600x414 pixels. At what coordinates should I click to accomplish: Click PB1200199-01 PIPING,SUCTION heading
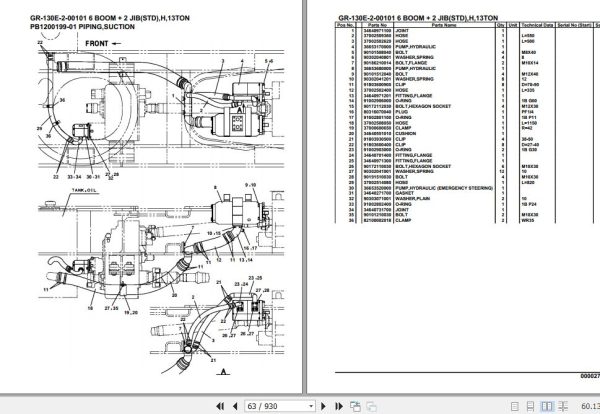(82, 27)
